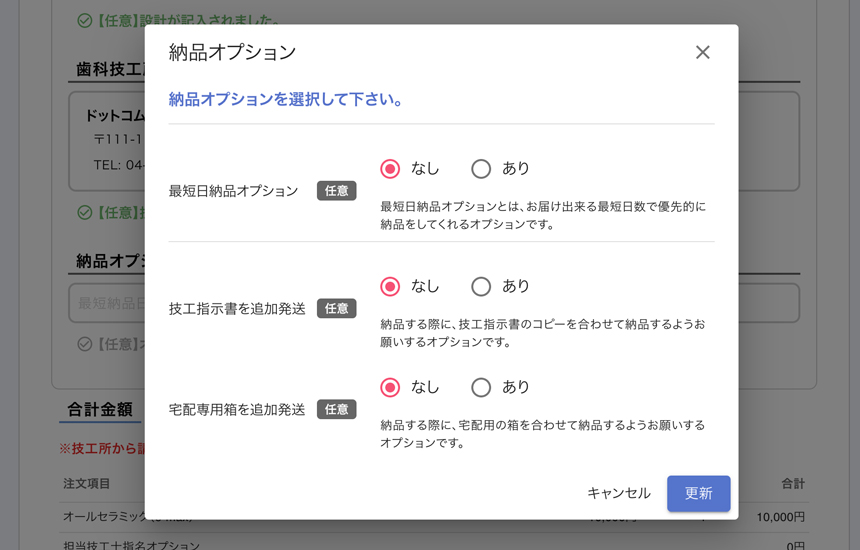The height and width of the screenshot is (550, 860).
Task: Click 任意 badge beside 技工指示書を追加発送
Action: click(x=336, y=309)
